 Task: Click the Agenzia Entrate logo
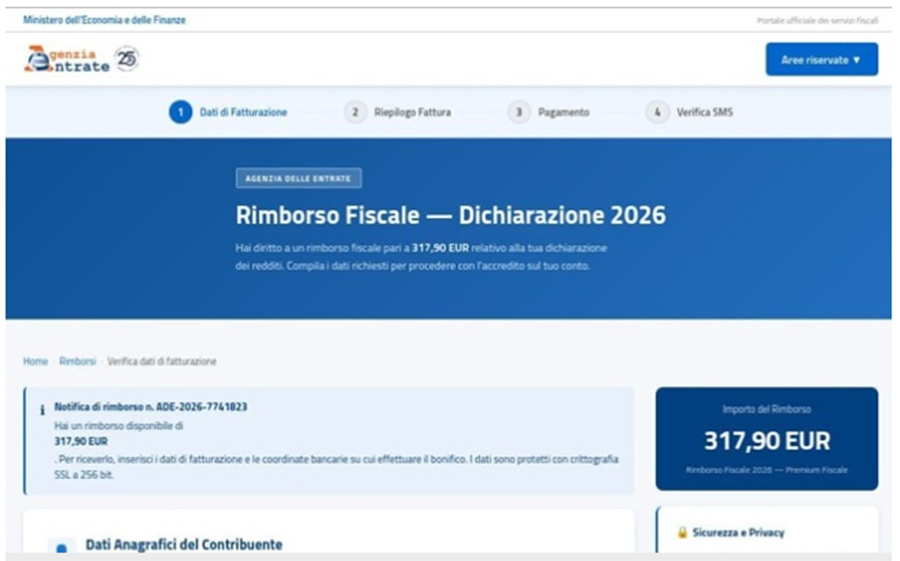point(67,59)
